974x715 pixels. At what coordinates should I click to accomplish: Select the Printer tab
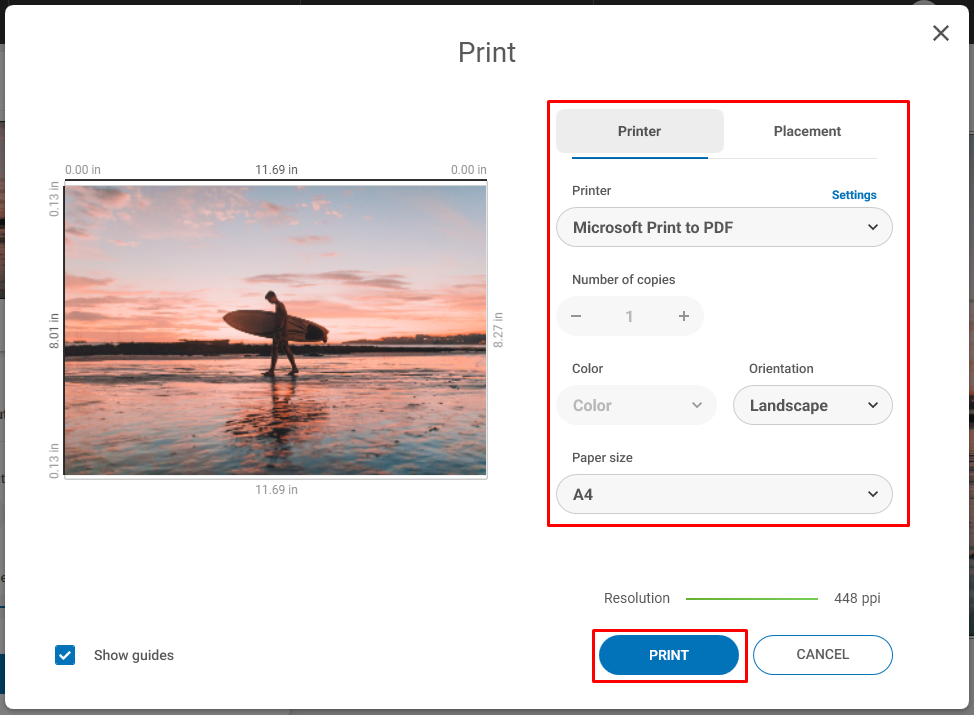click(x=639, y=131)
